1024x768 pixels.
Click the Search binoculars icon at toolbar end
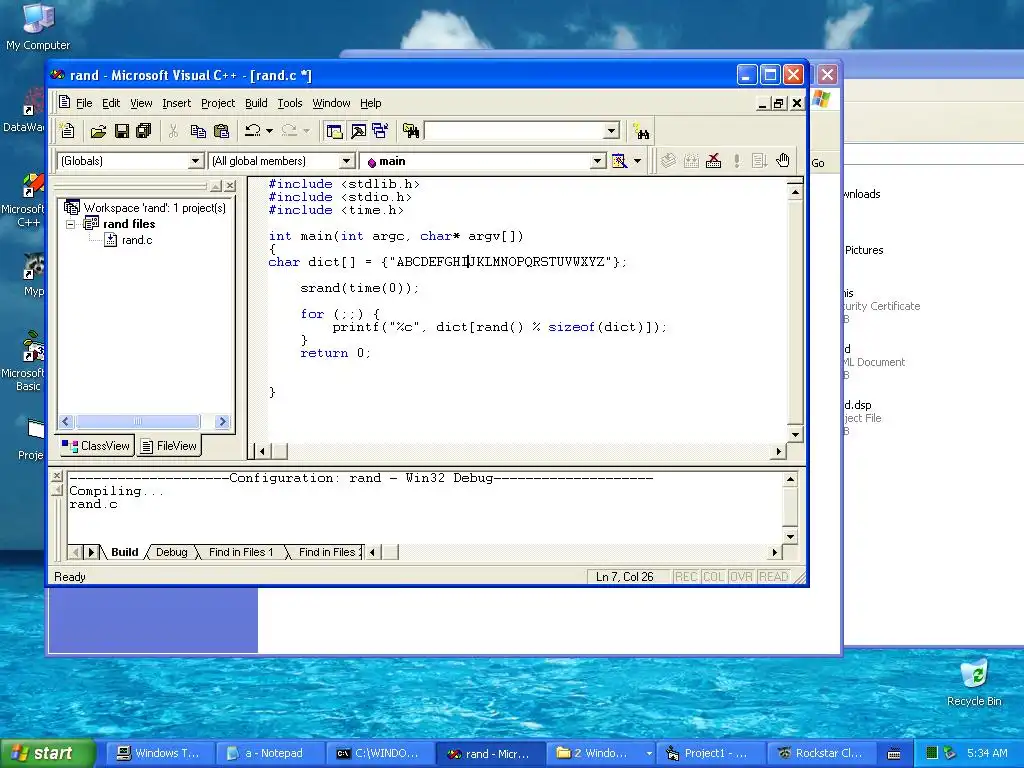tap(641, 132)
